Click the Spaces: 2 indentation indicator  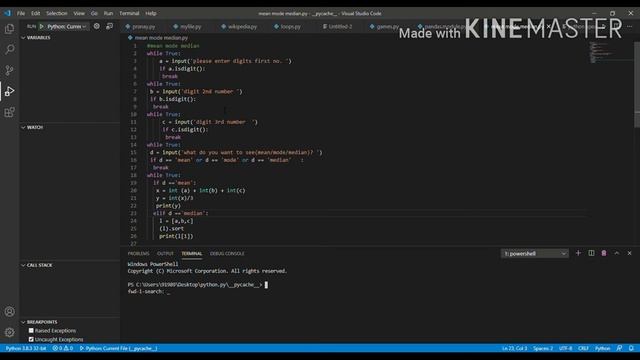pyautogui.click(x=543, y=348)
